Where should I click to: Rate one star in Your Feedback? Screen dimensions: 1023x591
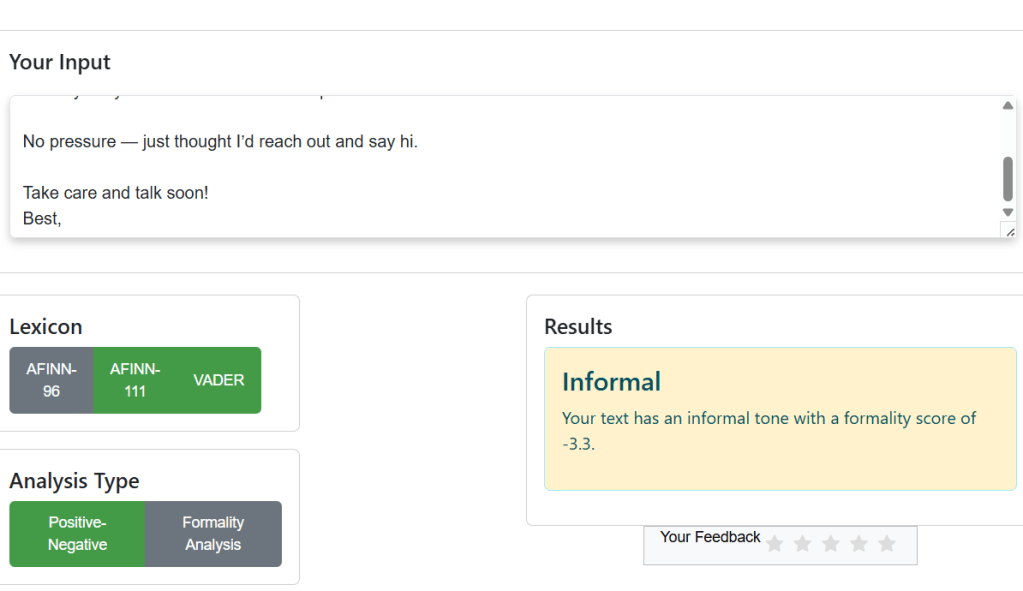(774, 543)
